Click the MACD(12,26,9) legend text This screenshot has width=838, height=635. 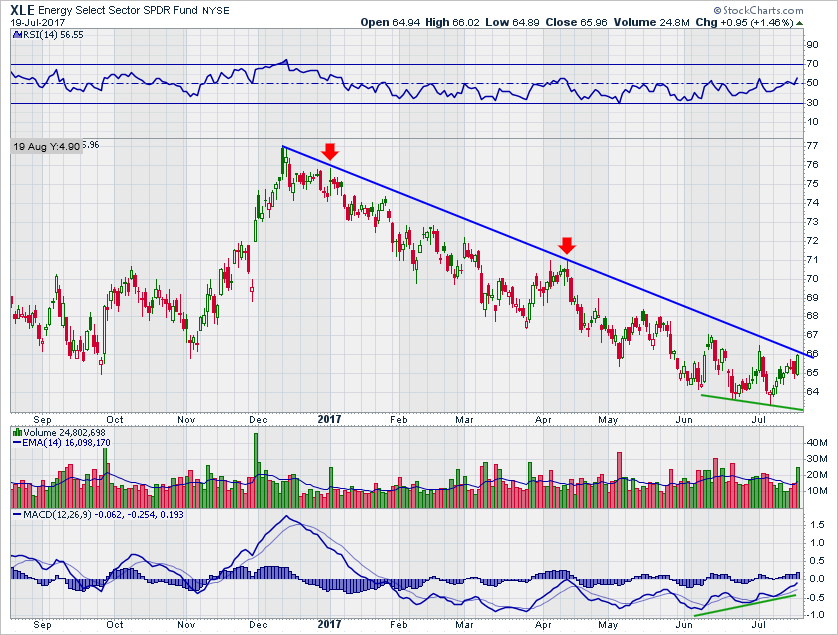tap(57, 514)
